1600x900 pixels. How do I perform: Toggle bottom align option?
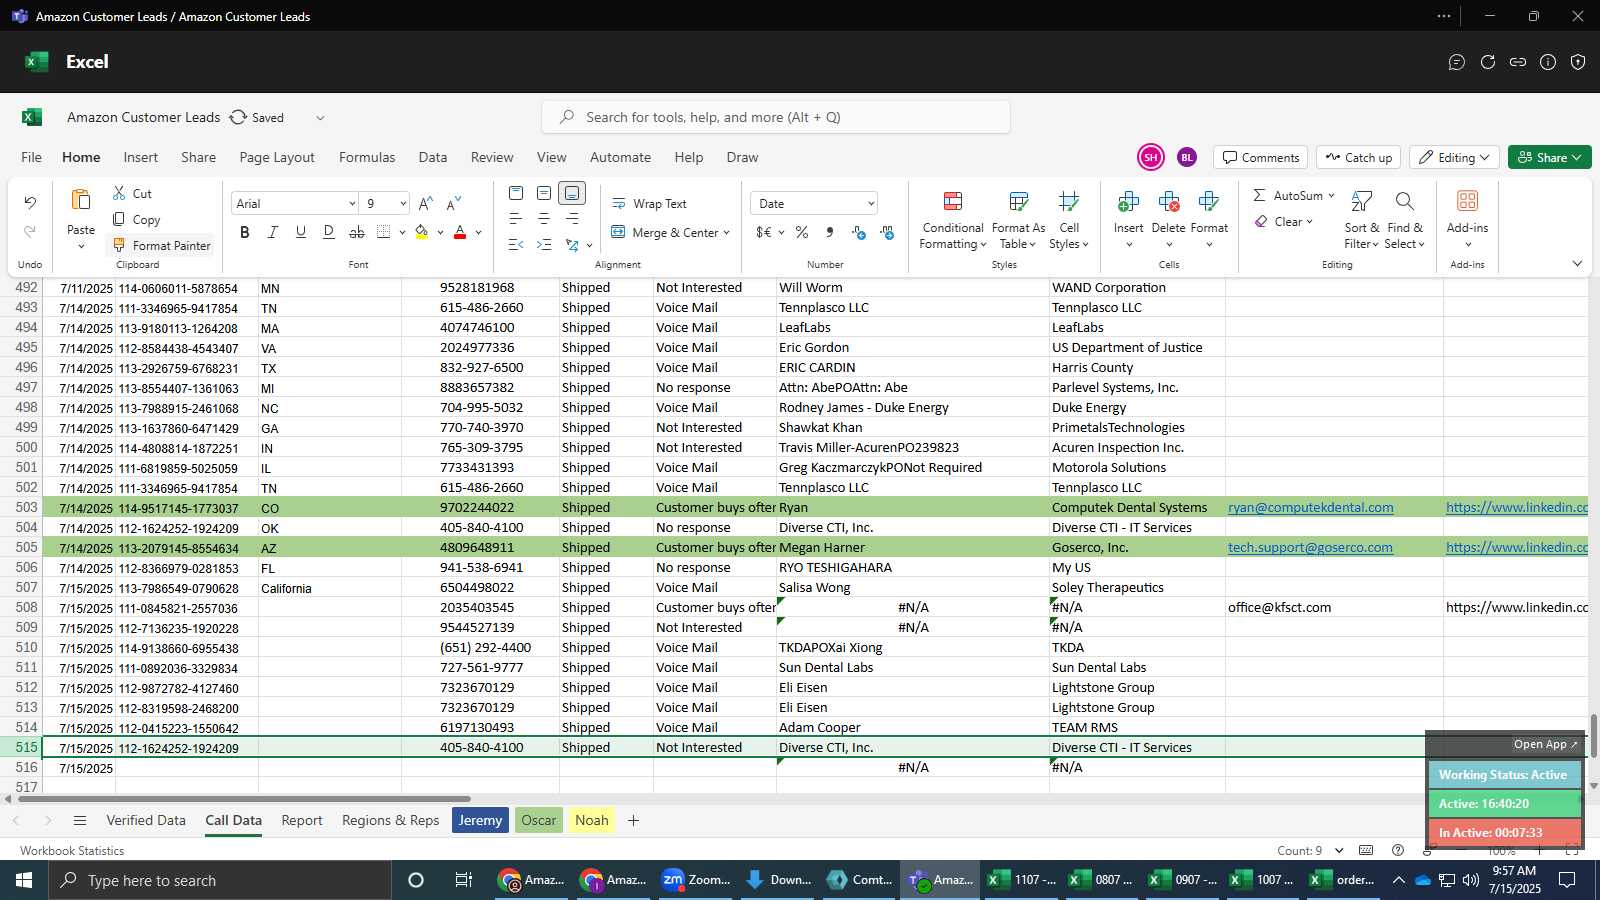[x=572, y=193]
